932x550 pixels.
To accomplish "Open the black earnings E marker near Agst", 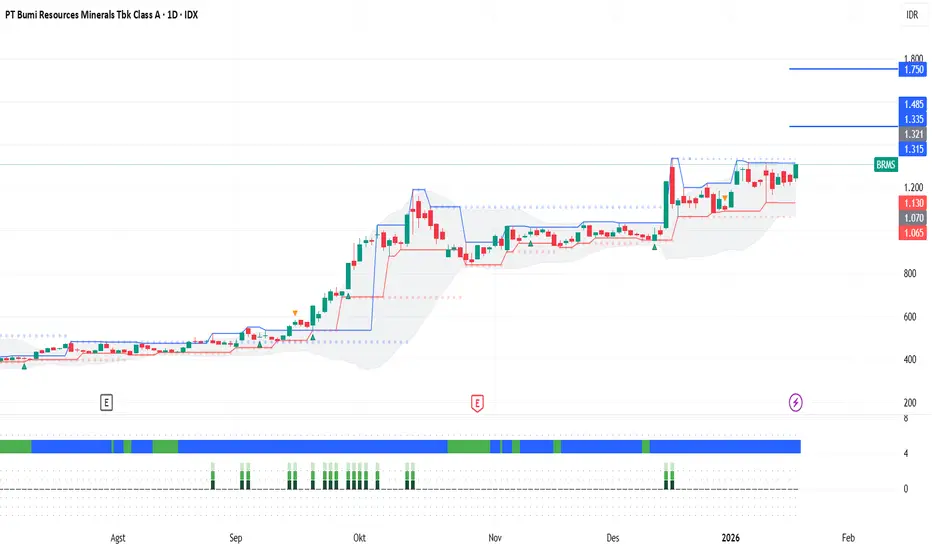I will [x=106, y=403].
